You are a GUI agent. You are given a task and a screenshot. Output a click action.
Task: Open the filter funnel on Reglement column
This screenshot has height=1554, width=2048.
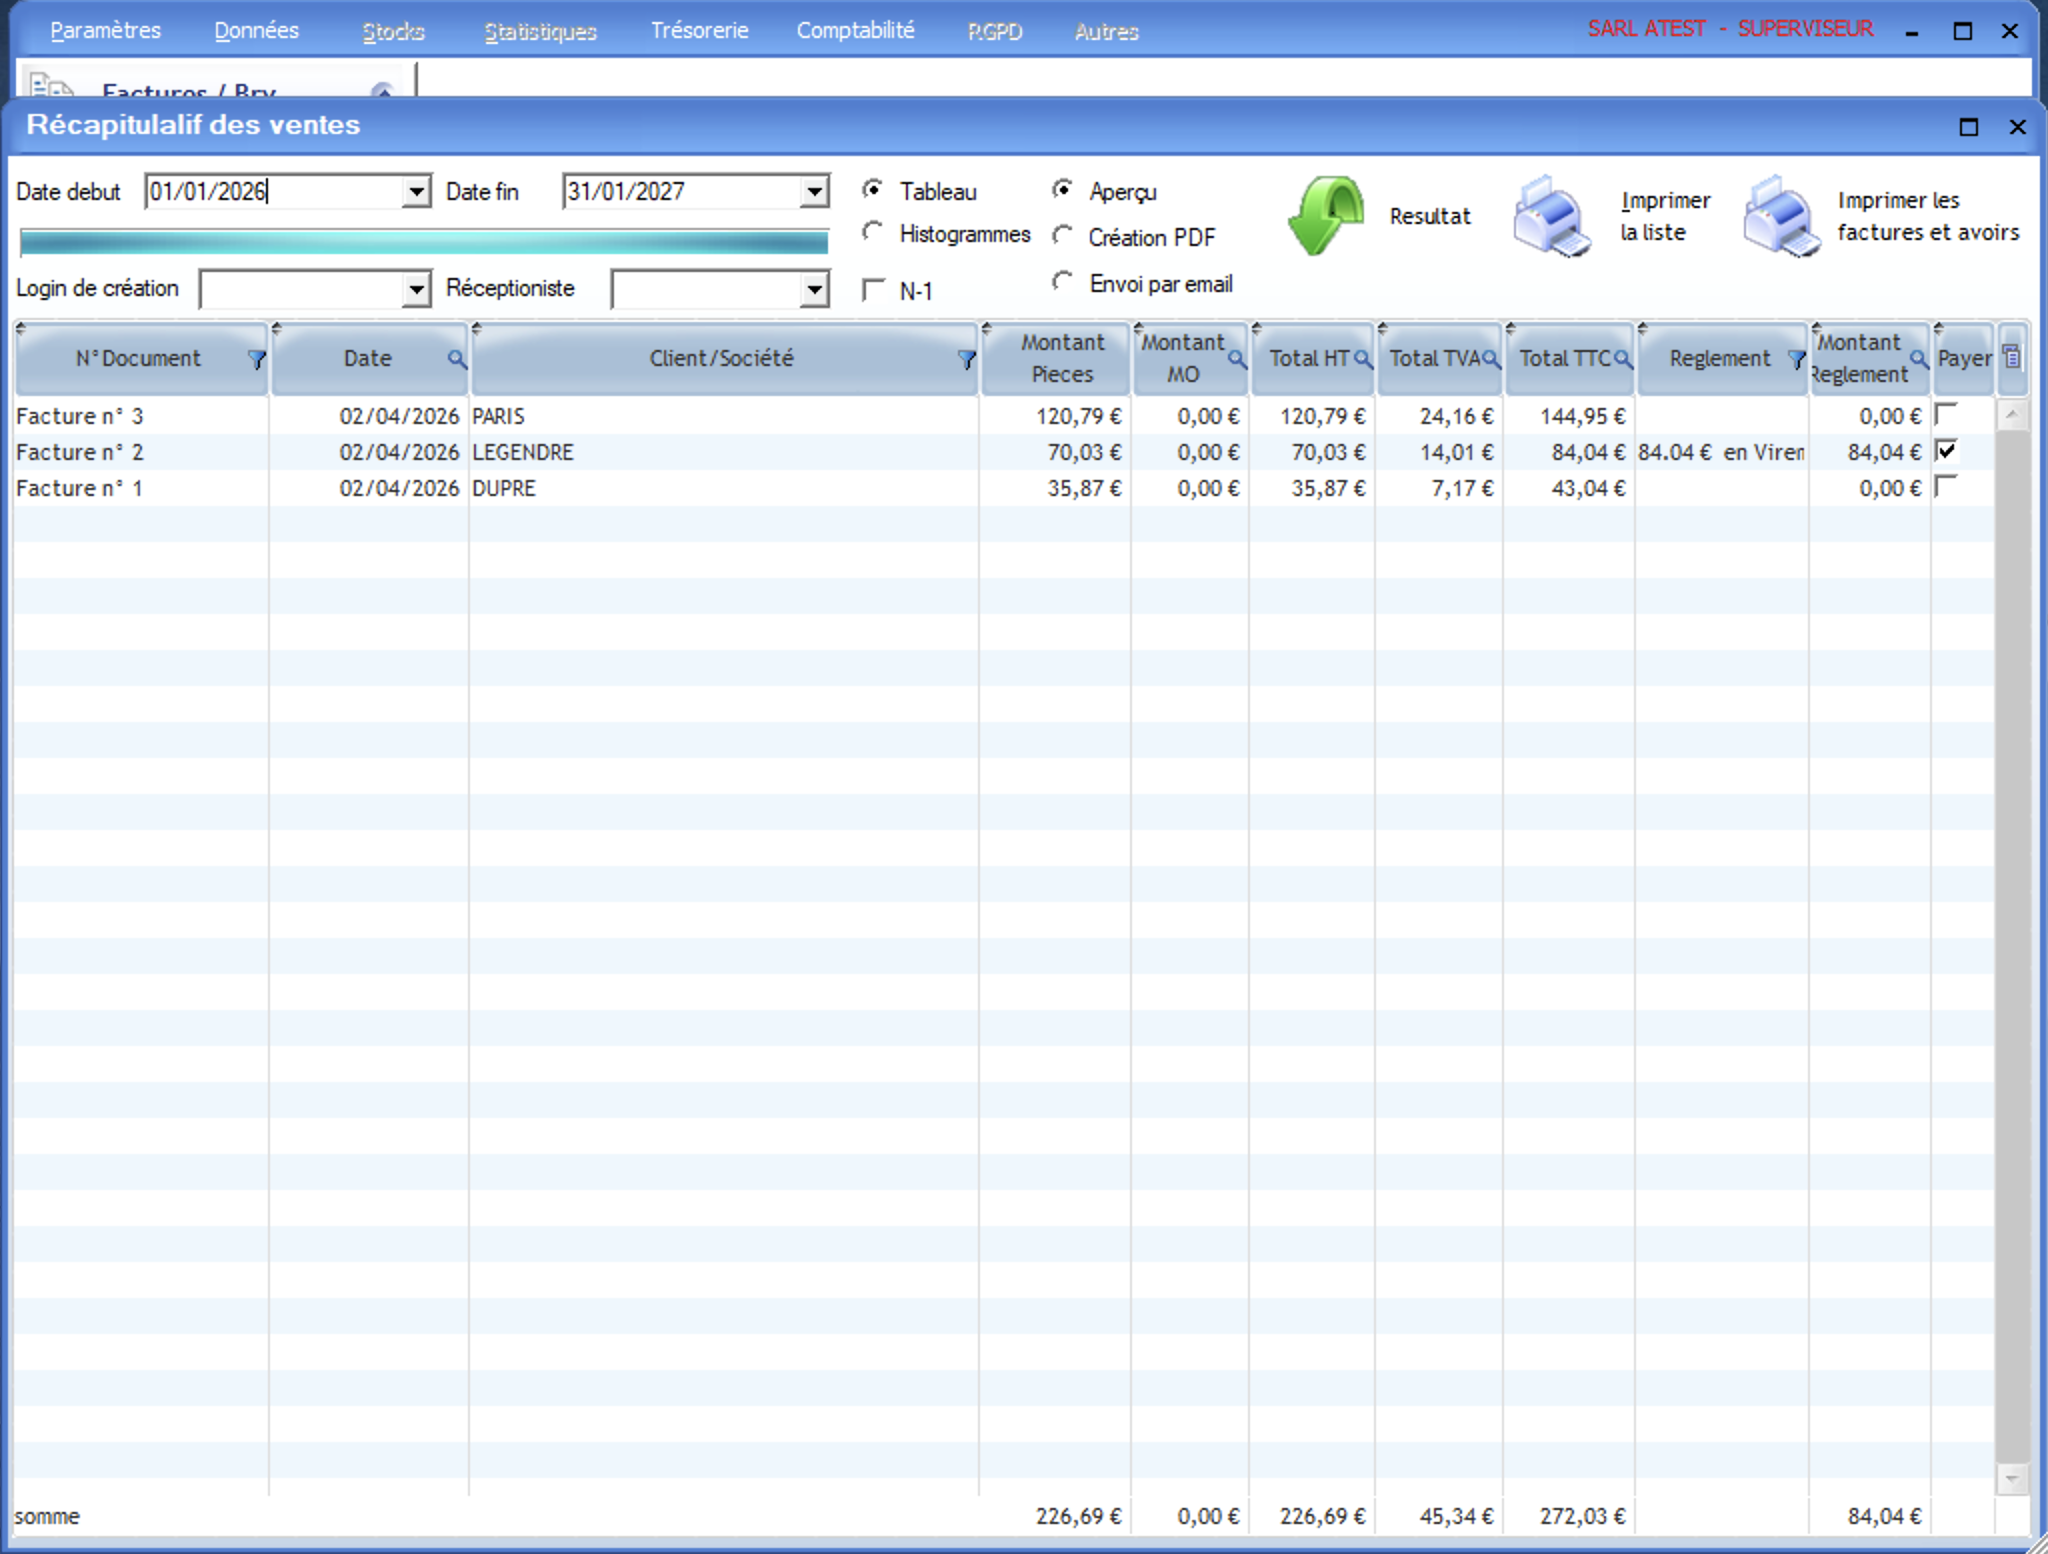tap(1796, 360)
